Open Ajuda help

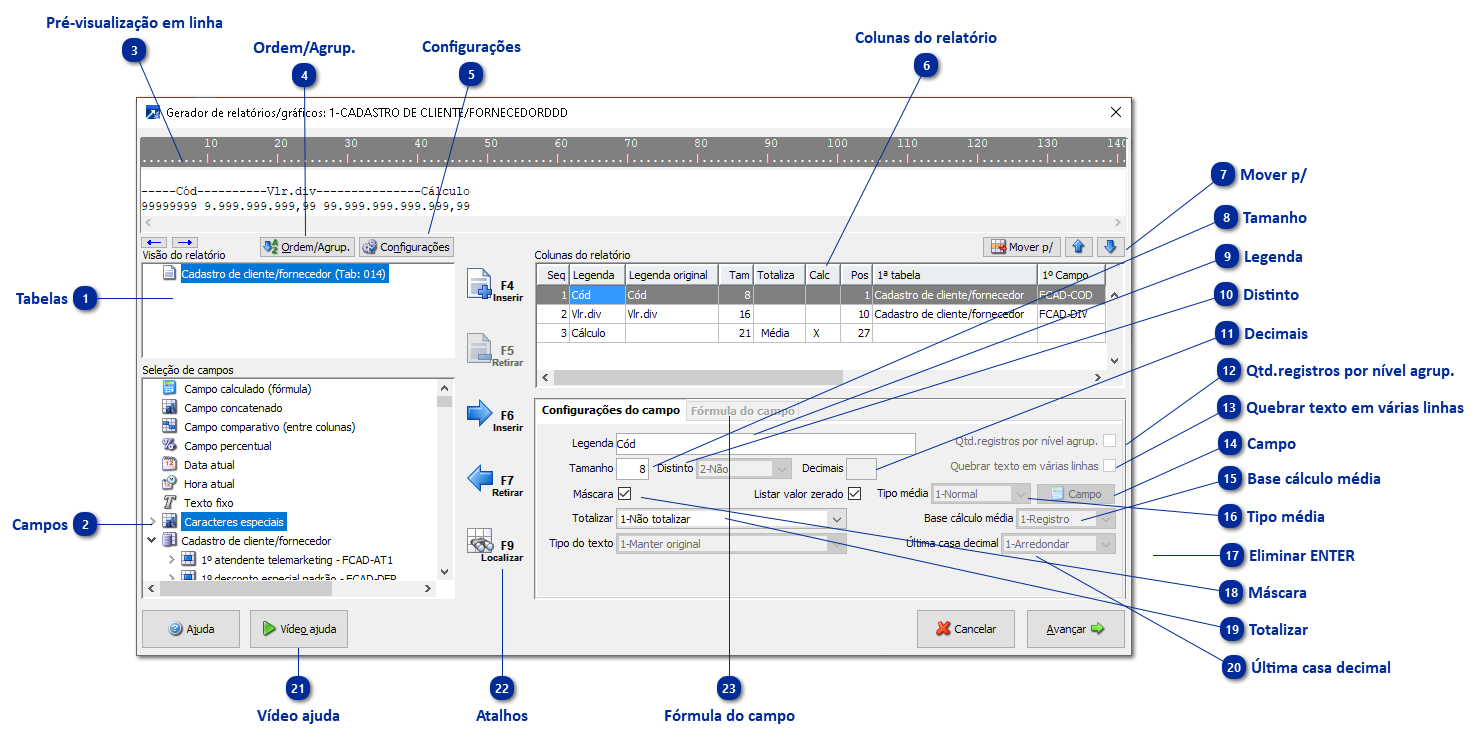[191, 630]
